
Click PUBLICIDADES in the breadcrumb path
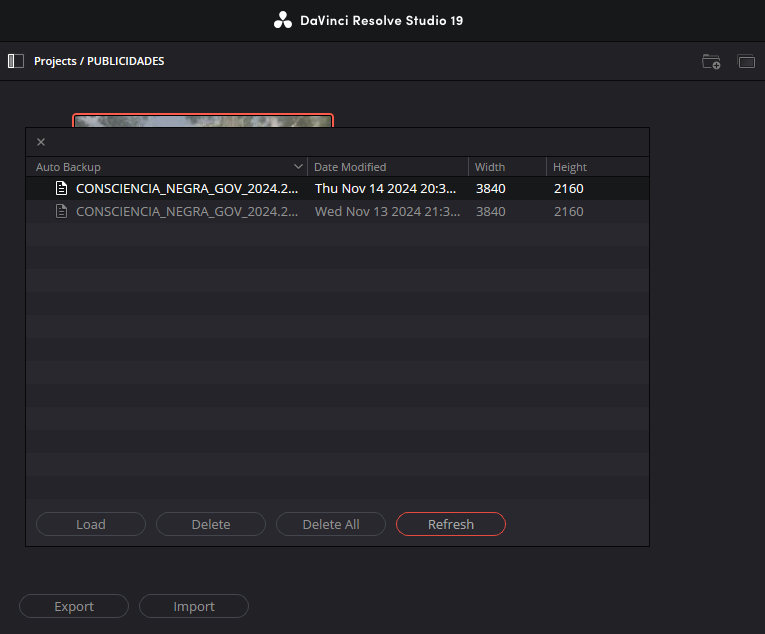tap(125, 61)
